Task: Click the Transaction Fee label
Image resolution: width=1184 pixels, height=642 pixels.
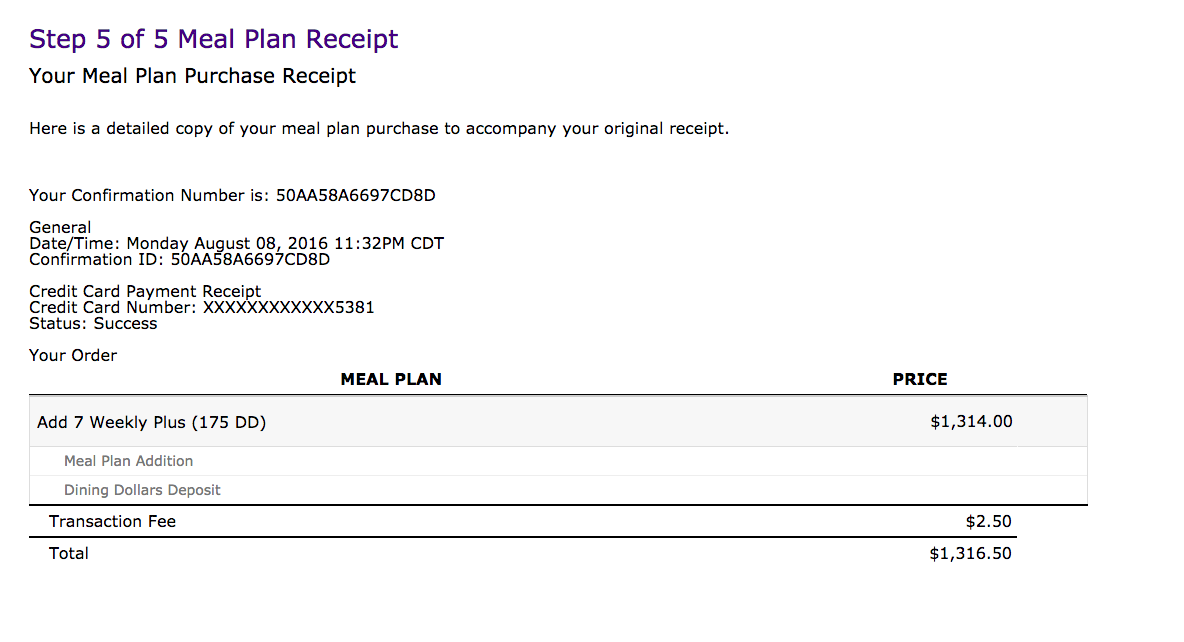Action: pyautogui.click(x=113, y=521)
